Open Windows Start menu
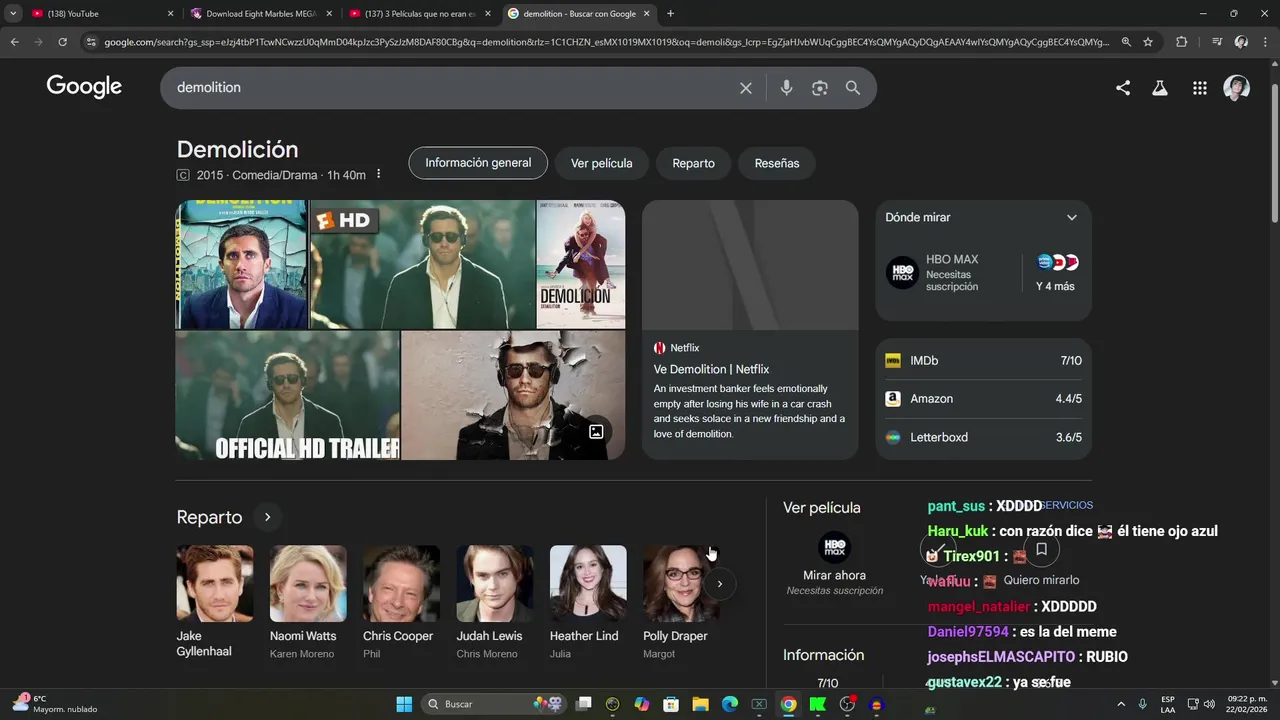 [x=404, y=704]
